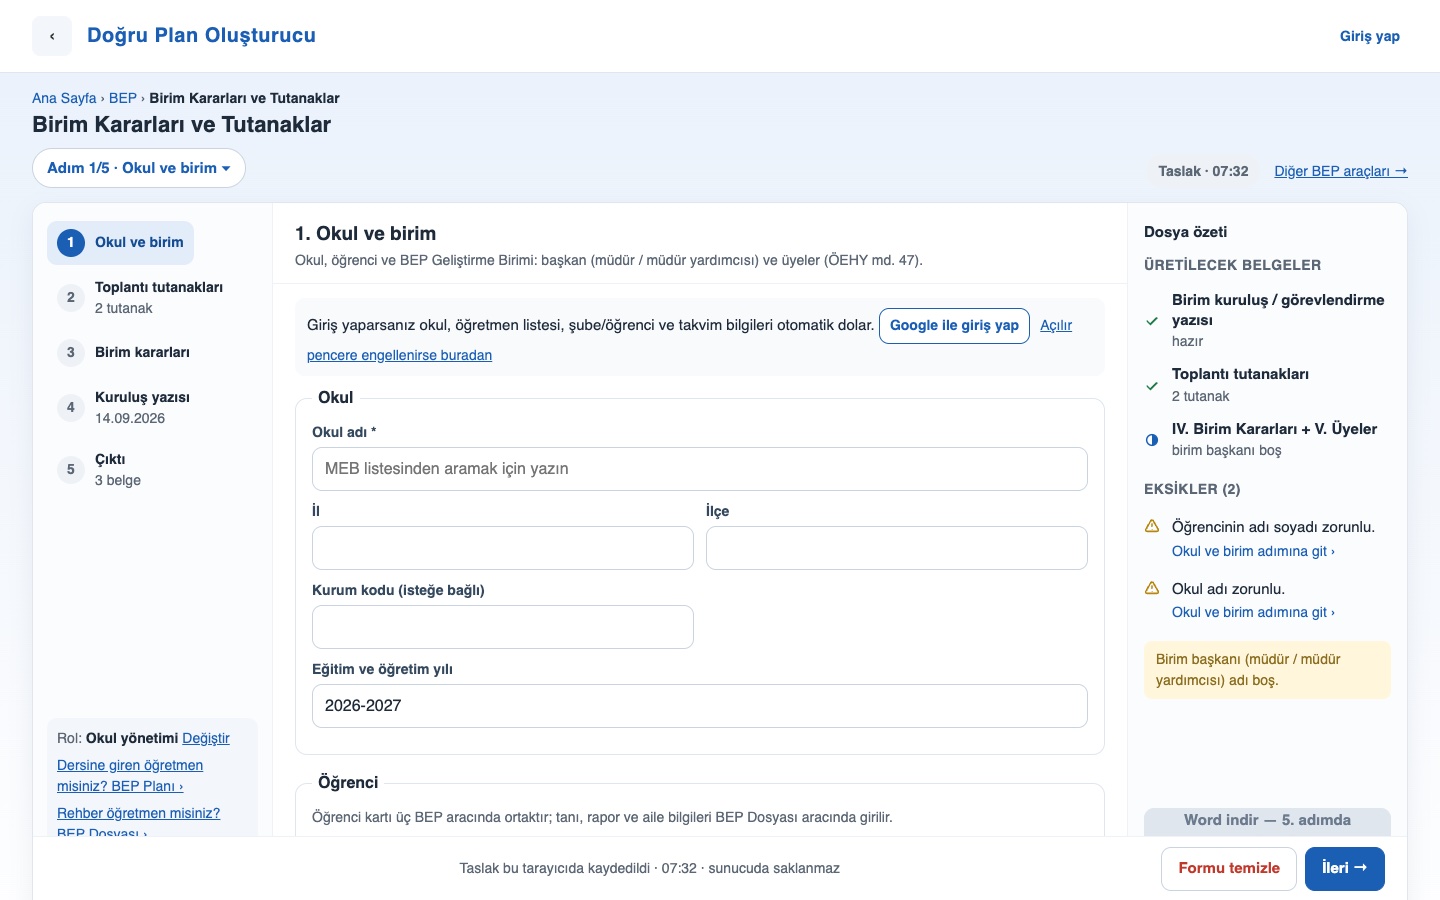Click the Word indir — 5. adımda button
Image resolution: width=1440 pixels, height=900 pixels.
[1267, 820]
